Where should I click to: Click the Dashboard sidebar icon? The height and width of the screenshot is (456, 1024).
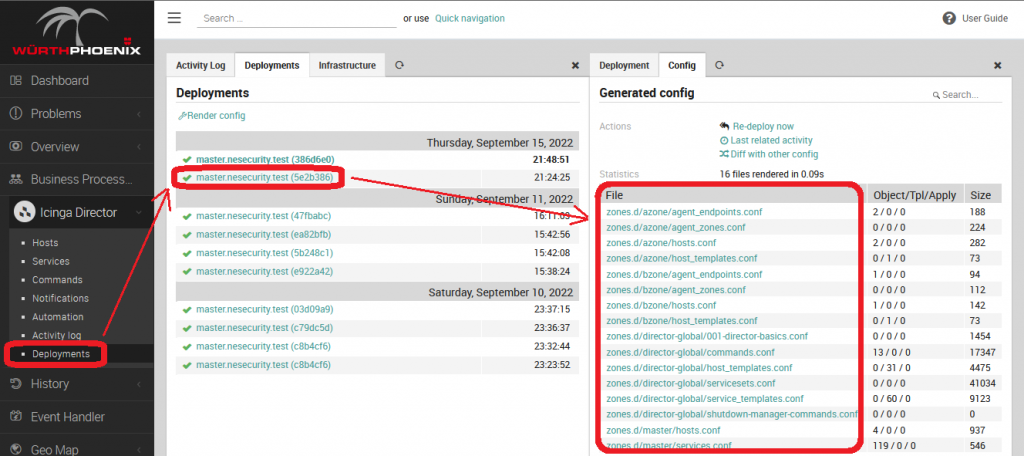(16, 80)
